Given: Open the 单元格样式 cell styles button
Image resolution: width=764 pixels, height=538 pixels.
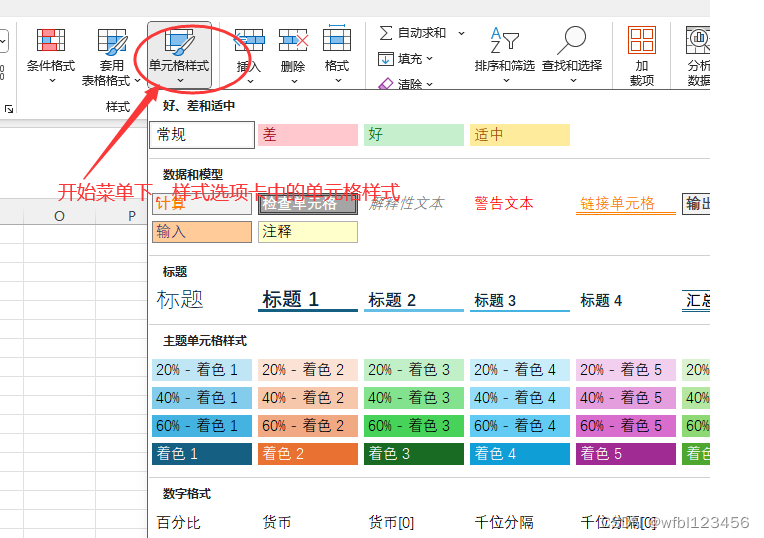Looking at the screenshot, I should tap(179, 55).
